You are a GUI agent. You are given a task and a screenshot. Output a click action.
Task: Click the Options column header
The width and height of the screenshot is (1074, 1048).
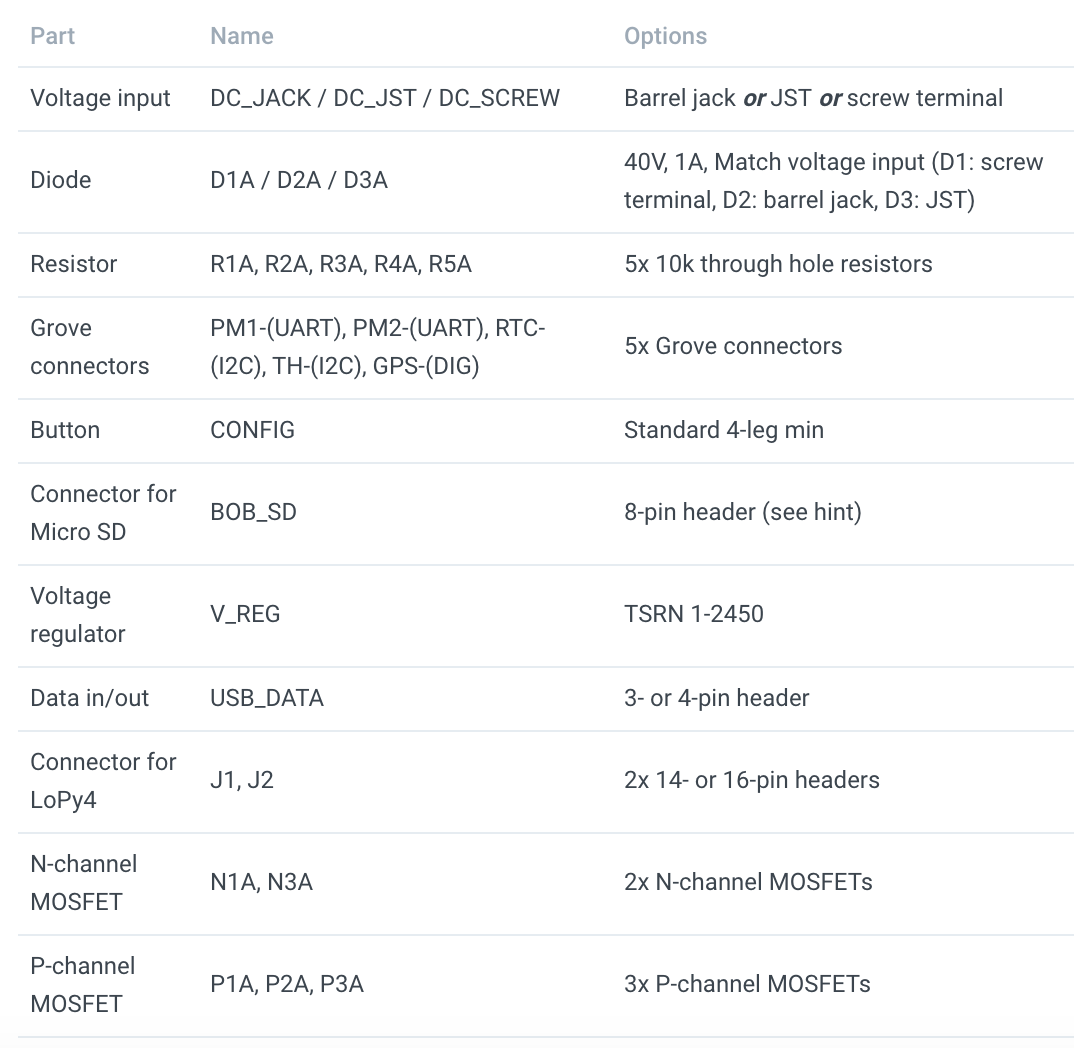[x=665, y=36]
